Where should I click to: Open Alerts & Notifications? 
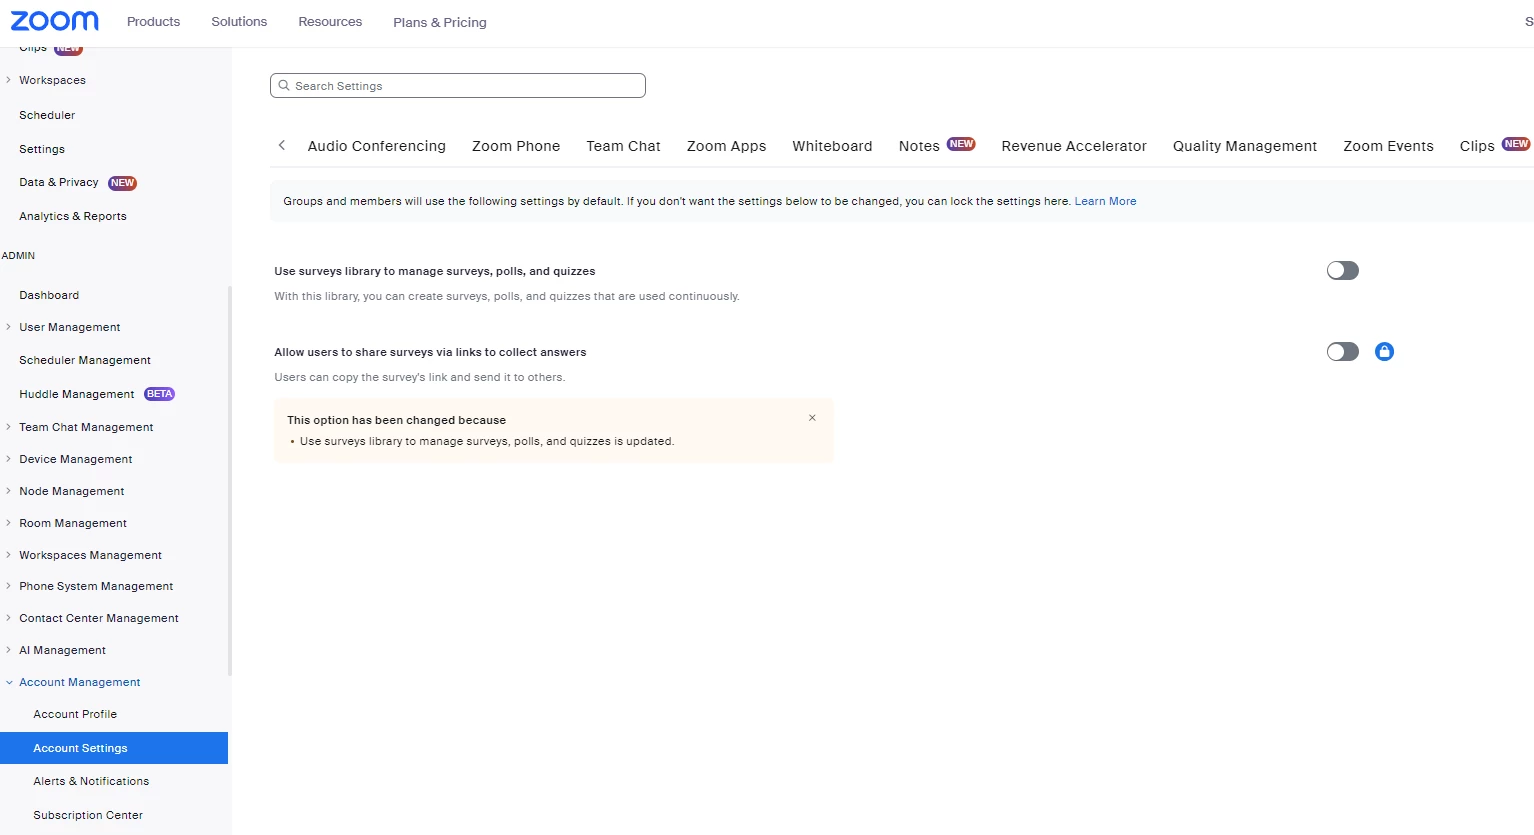[91, 781]
